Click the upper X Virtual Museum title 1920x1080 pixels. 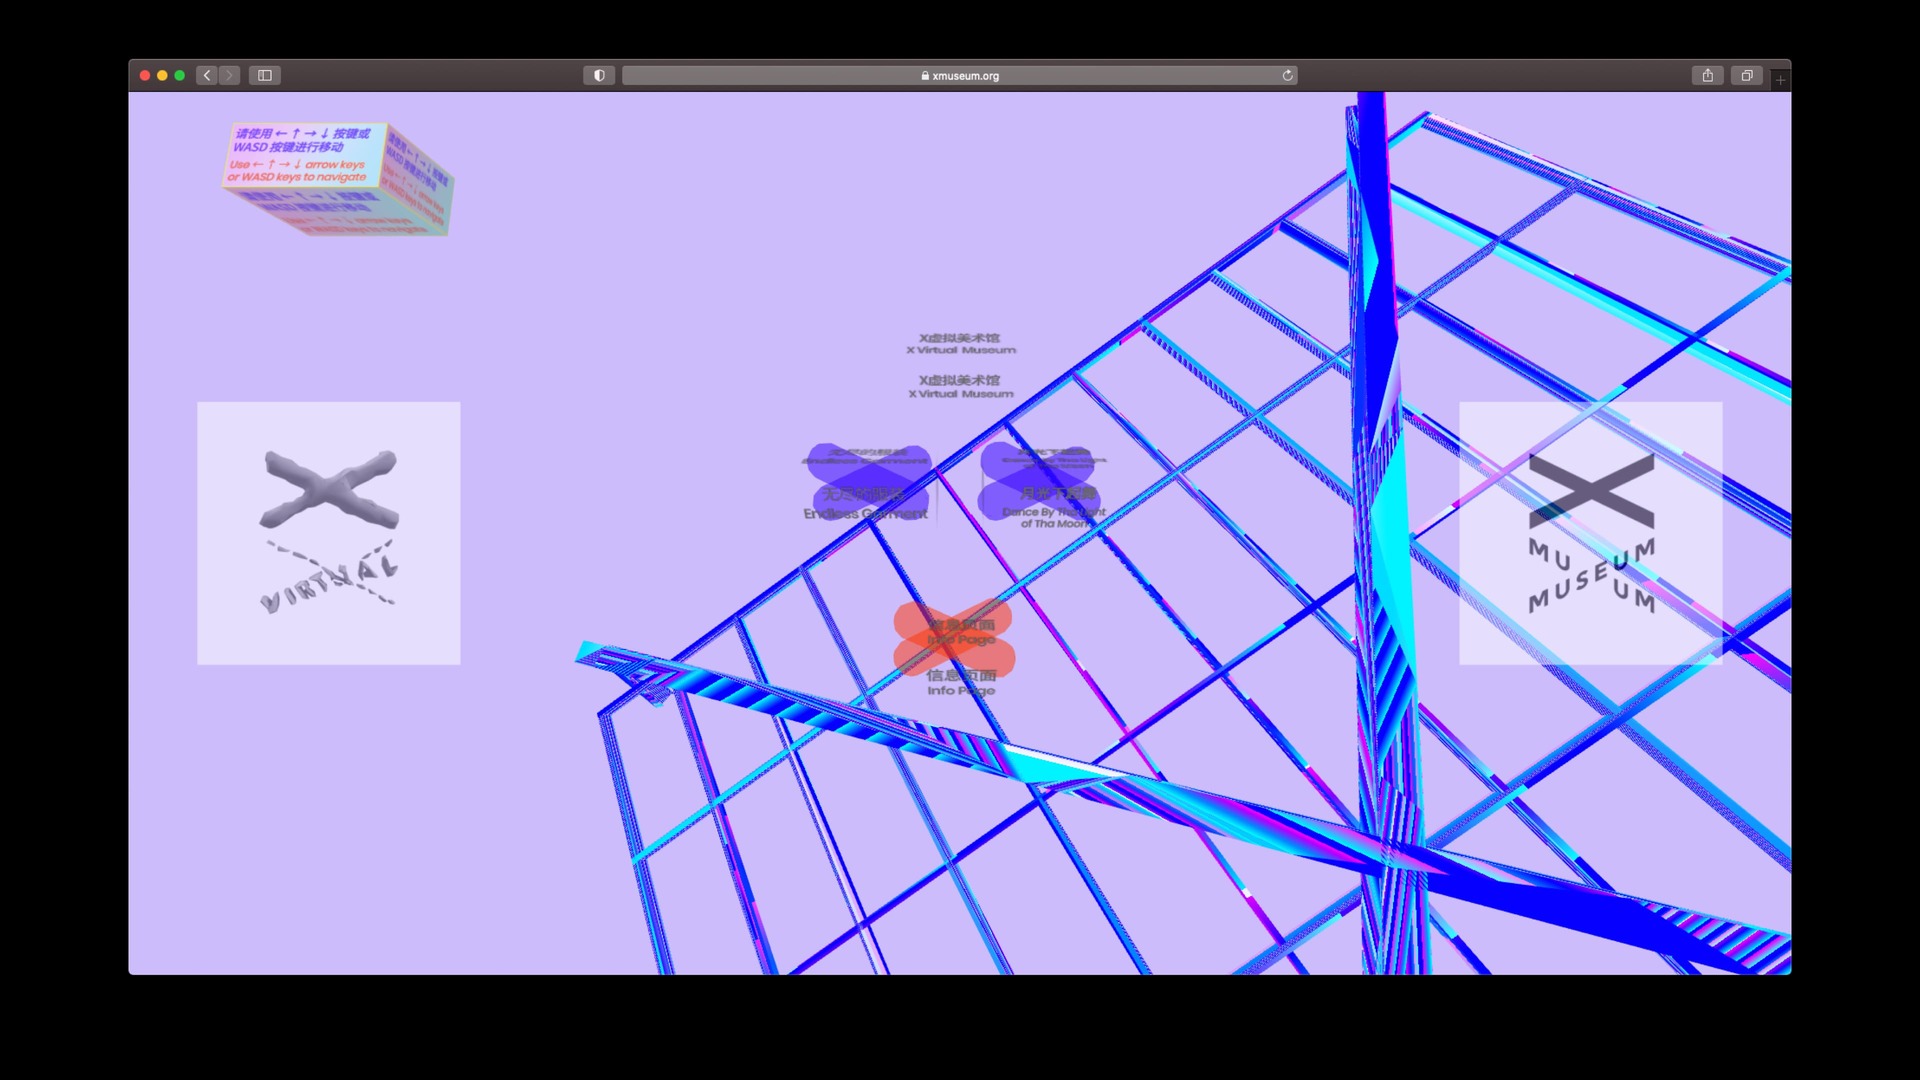click(x=961, y=344)
